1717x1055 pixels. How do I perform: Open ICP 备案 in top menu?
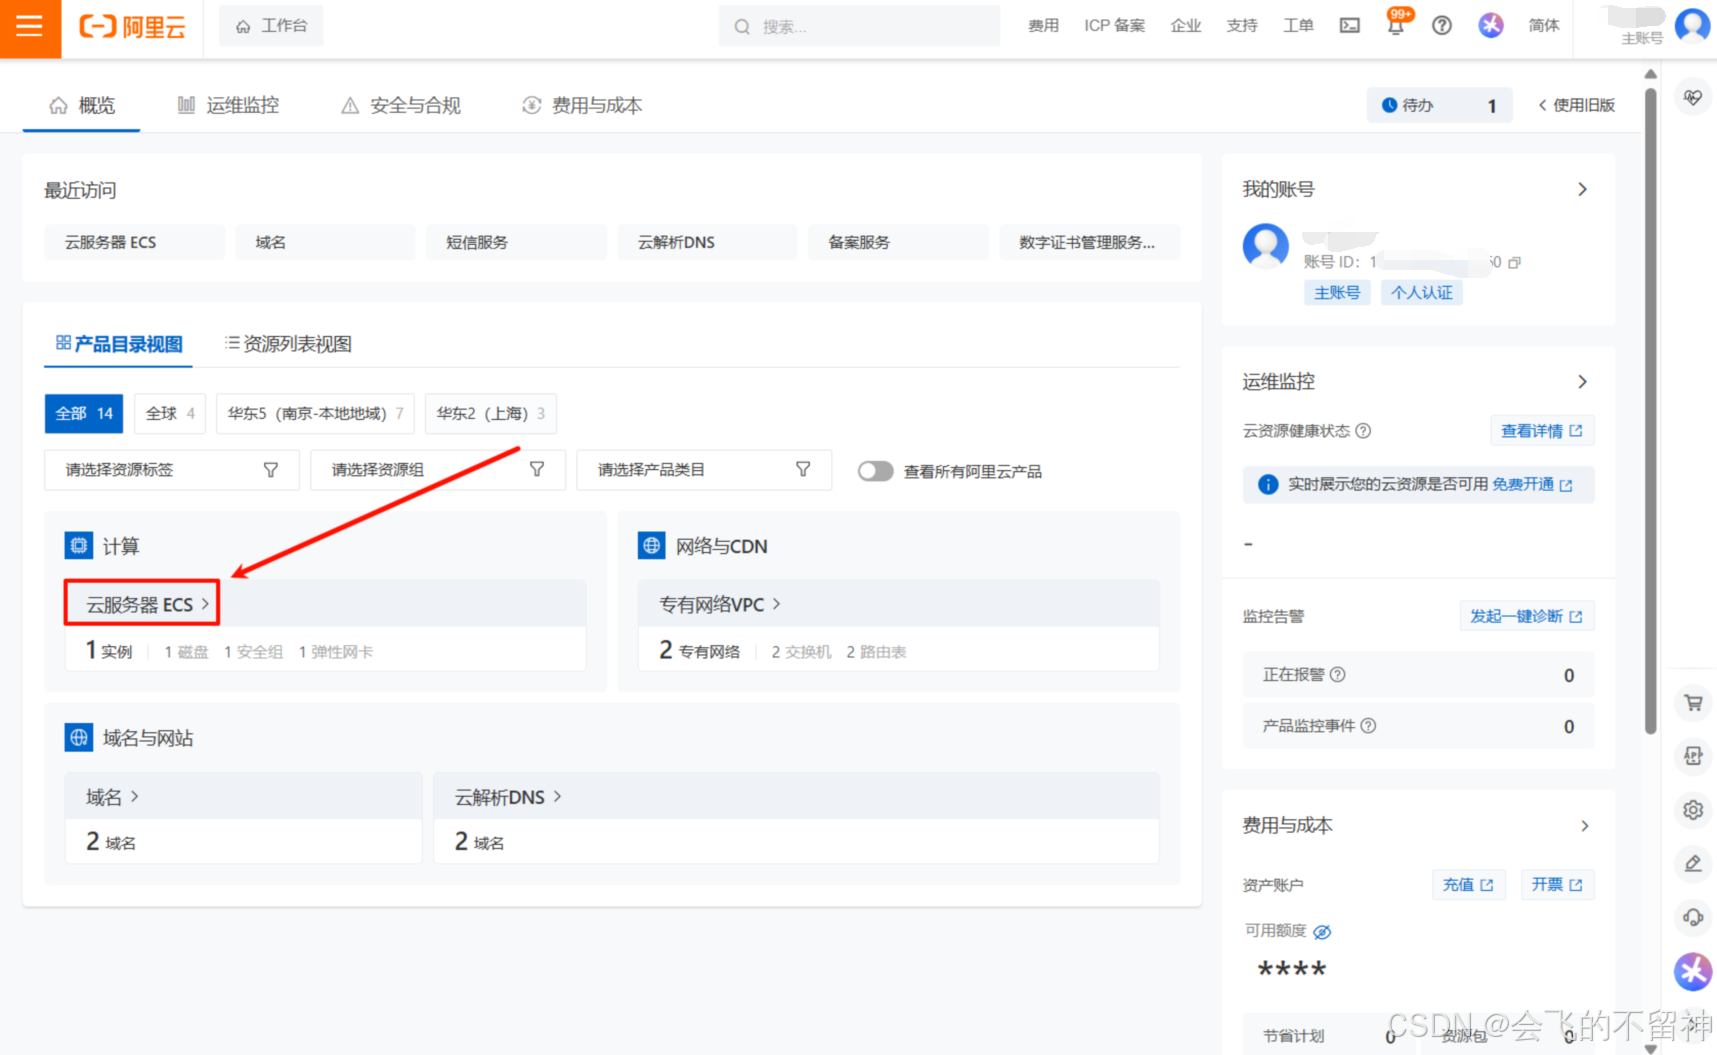[x=1115, y=26]
